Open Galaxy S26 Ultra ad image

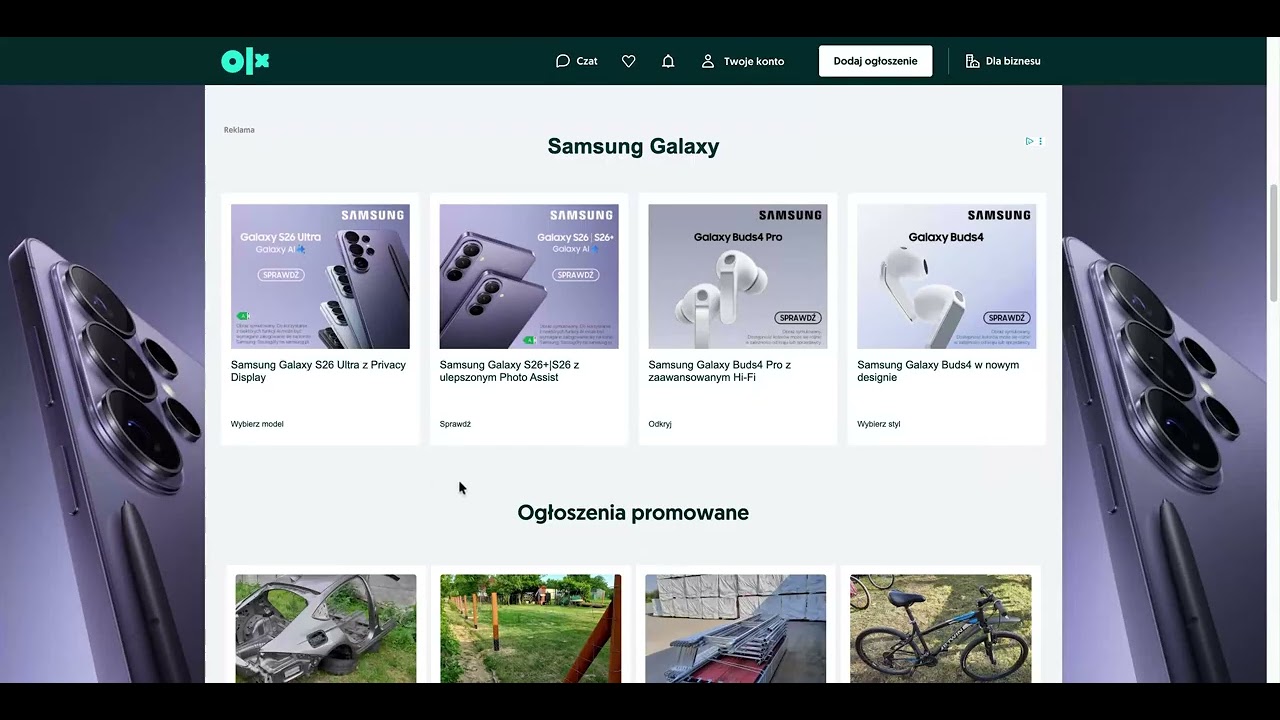320,276
